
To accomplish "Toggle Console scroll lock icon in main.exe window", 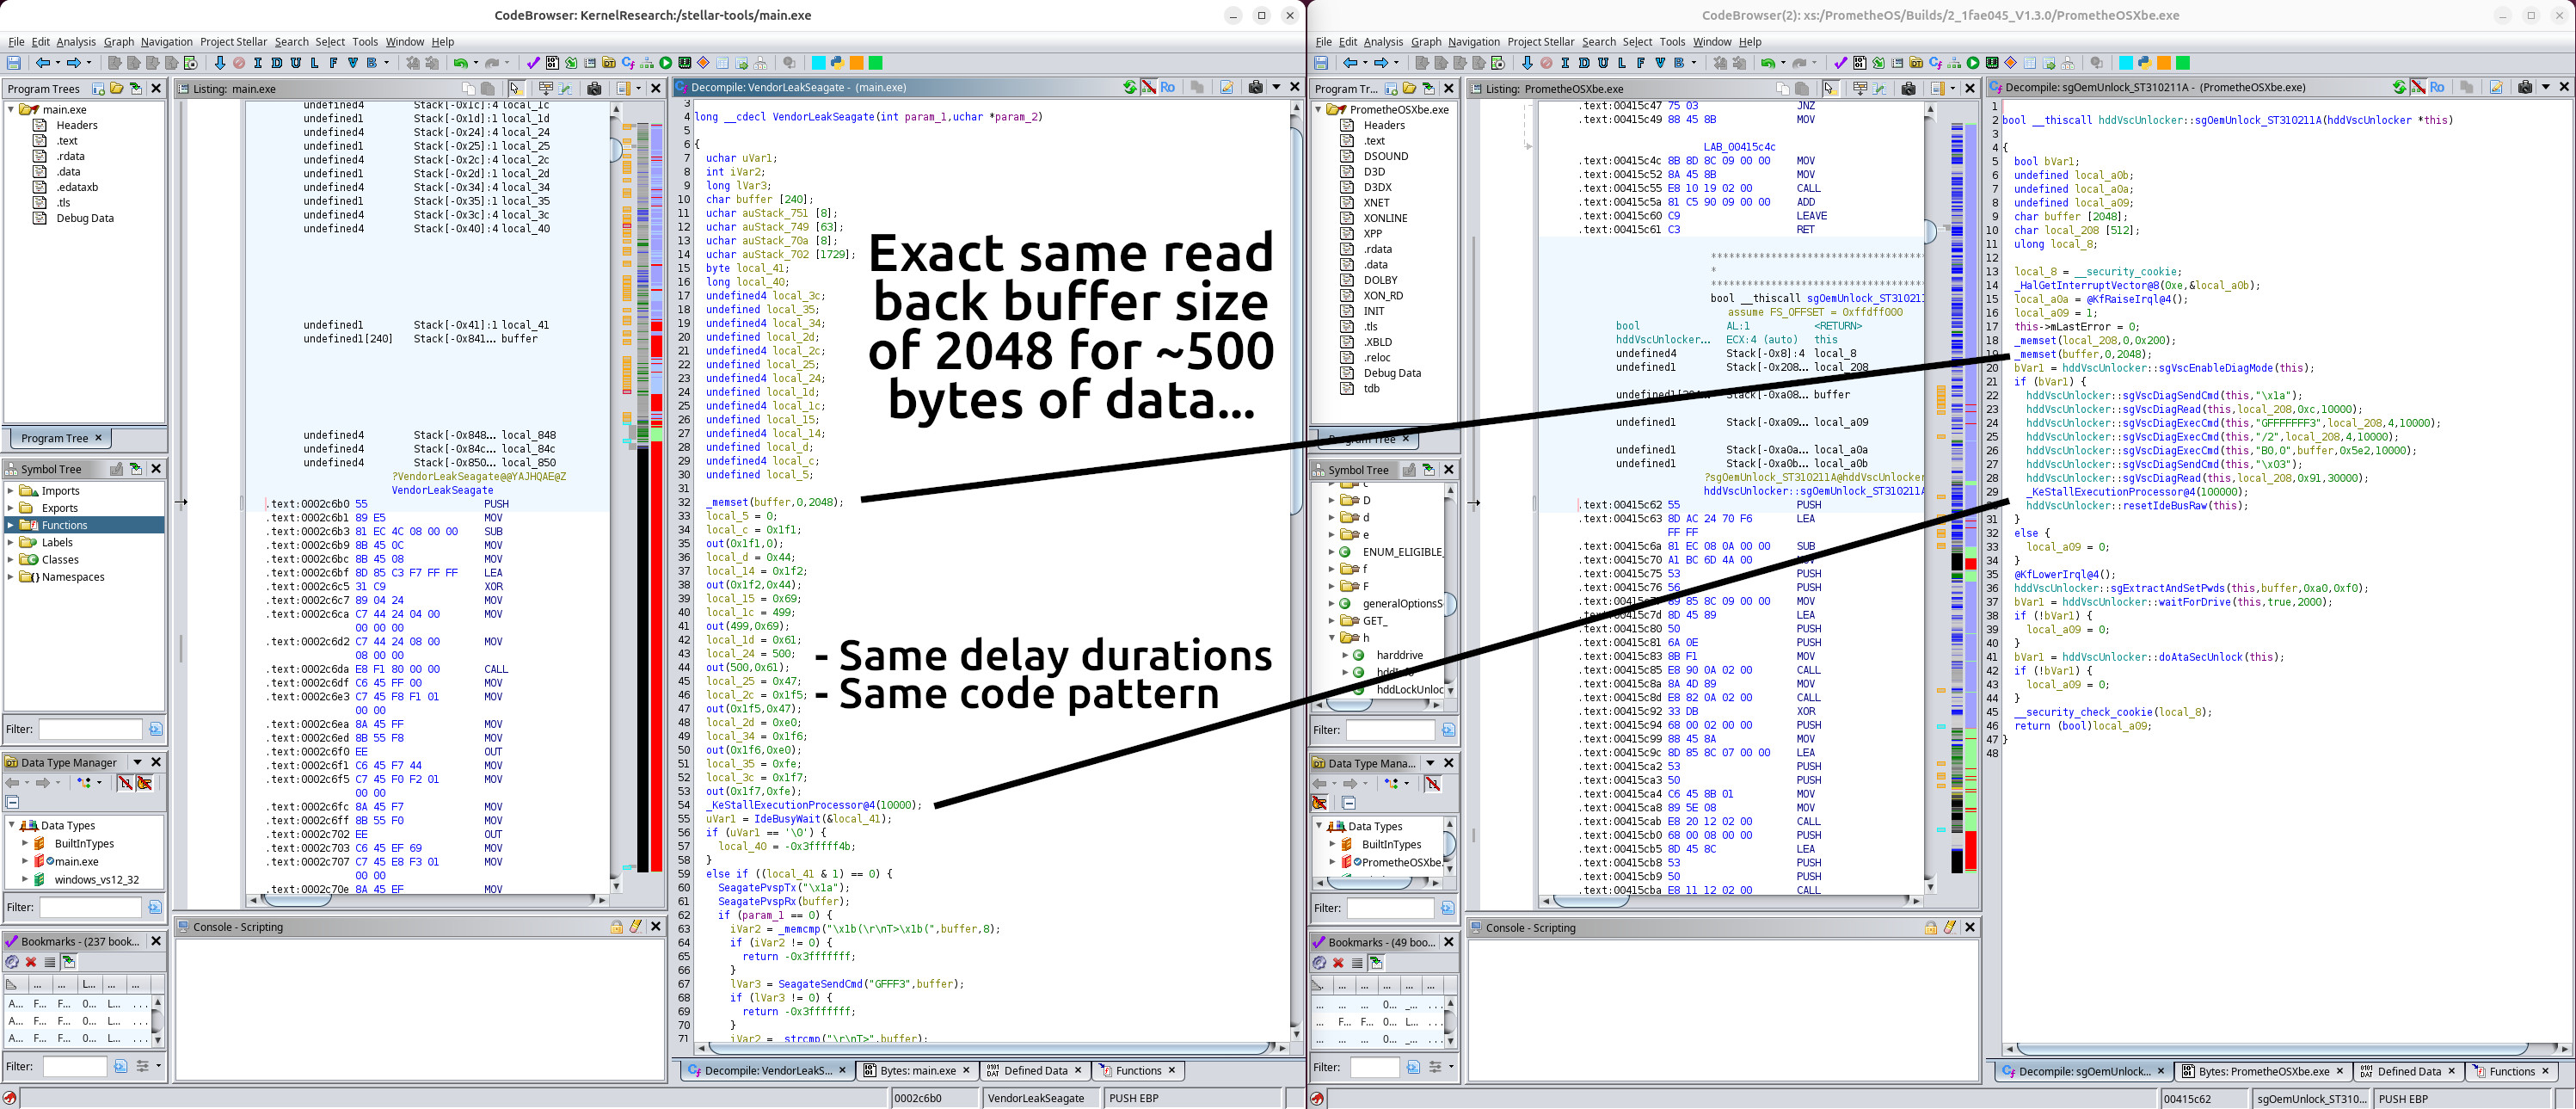I will coord(617,927).
